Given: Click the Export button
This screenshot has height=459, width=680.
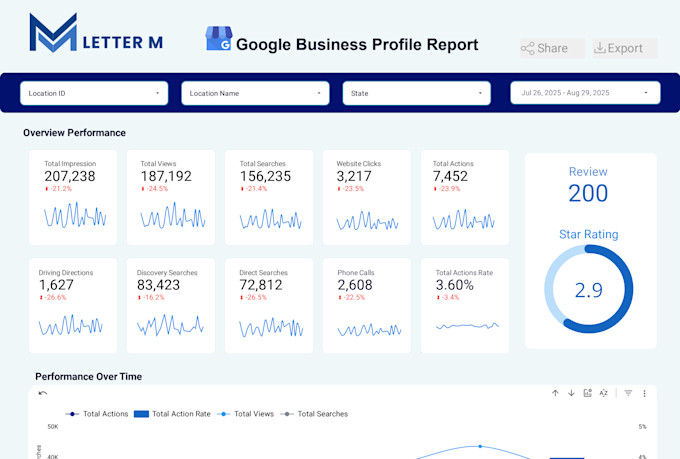Looking at the screenshot, I should tap(625, 48).
